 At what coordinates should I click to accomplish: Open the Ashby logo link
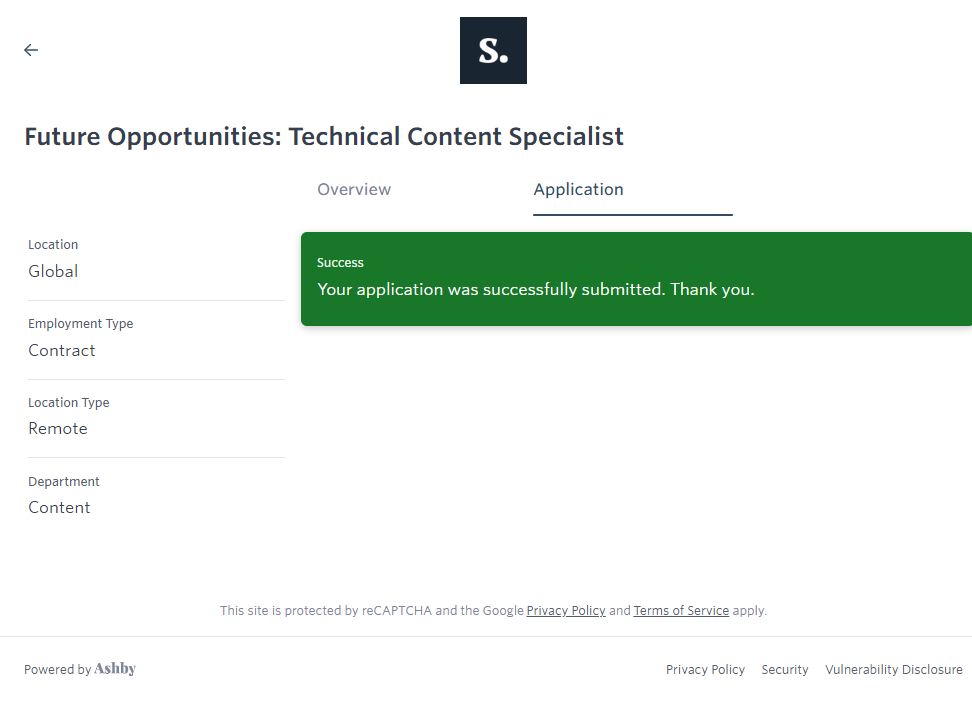115,669
